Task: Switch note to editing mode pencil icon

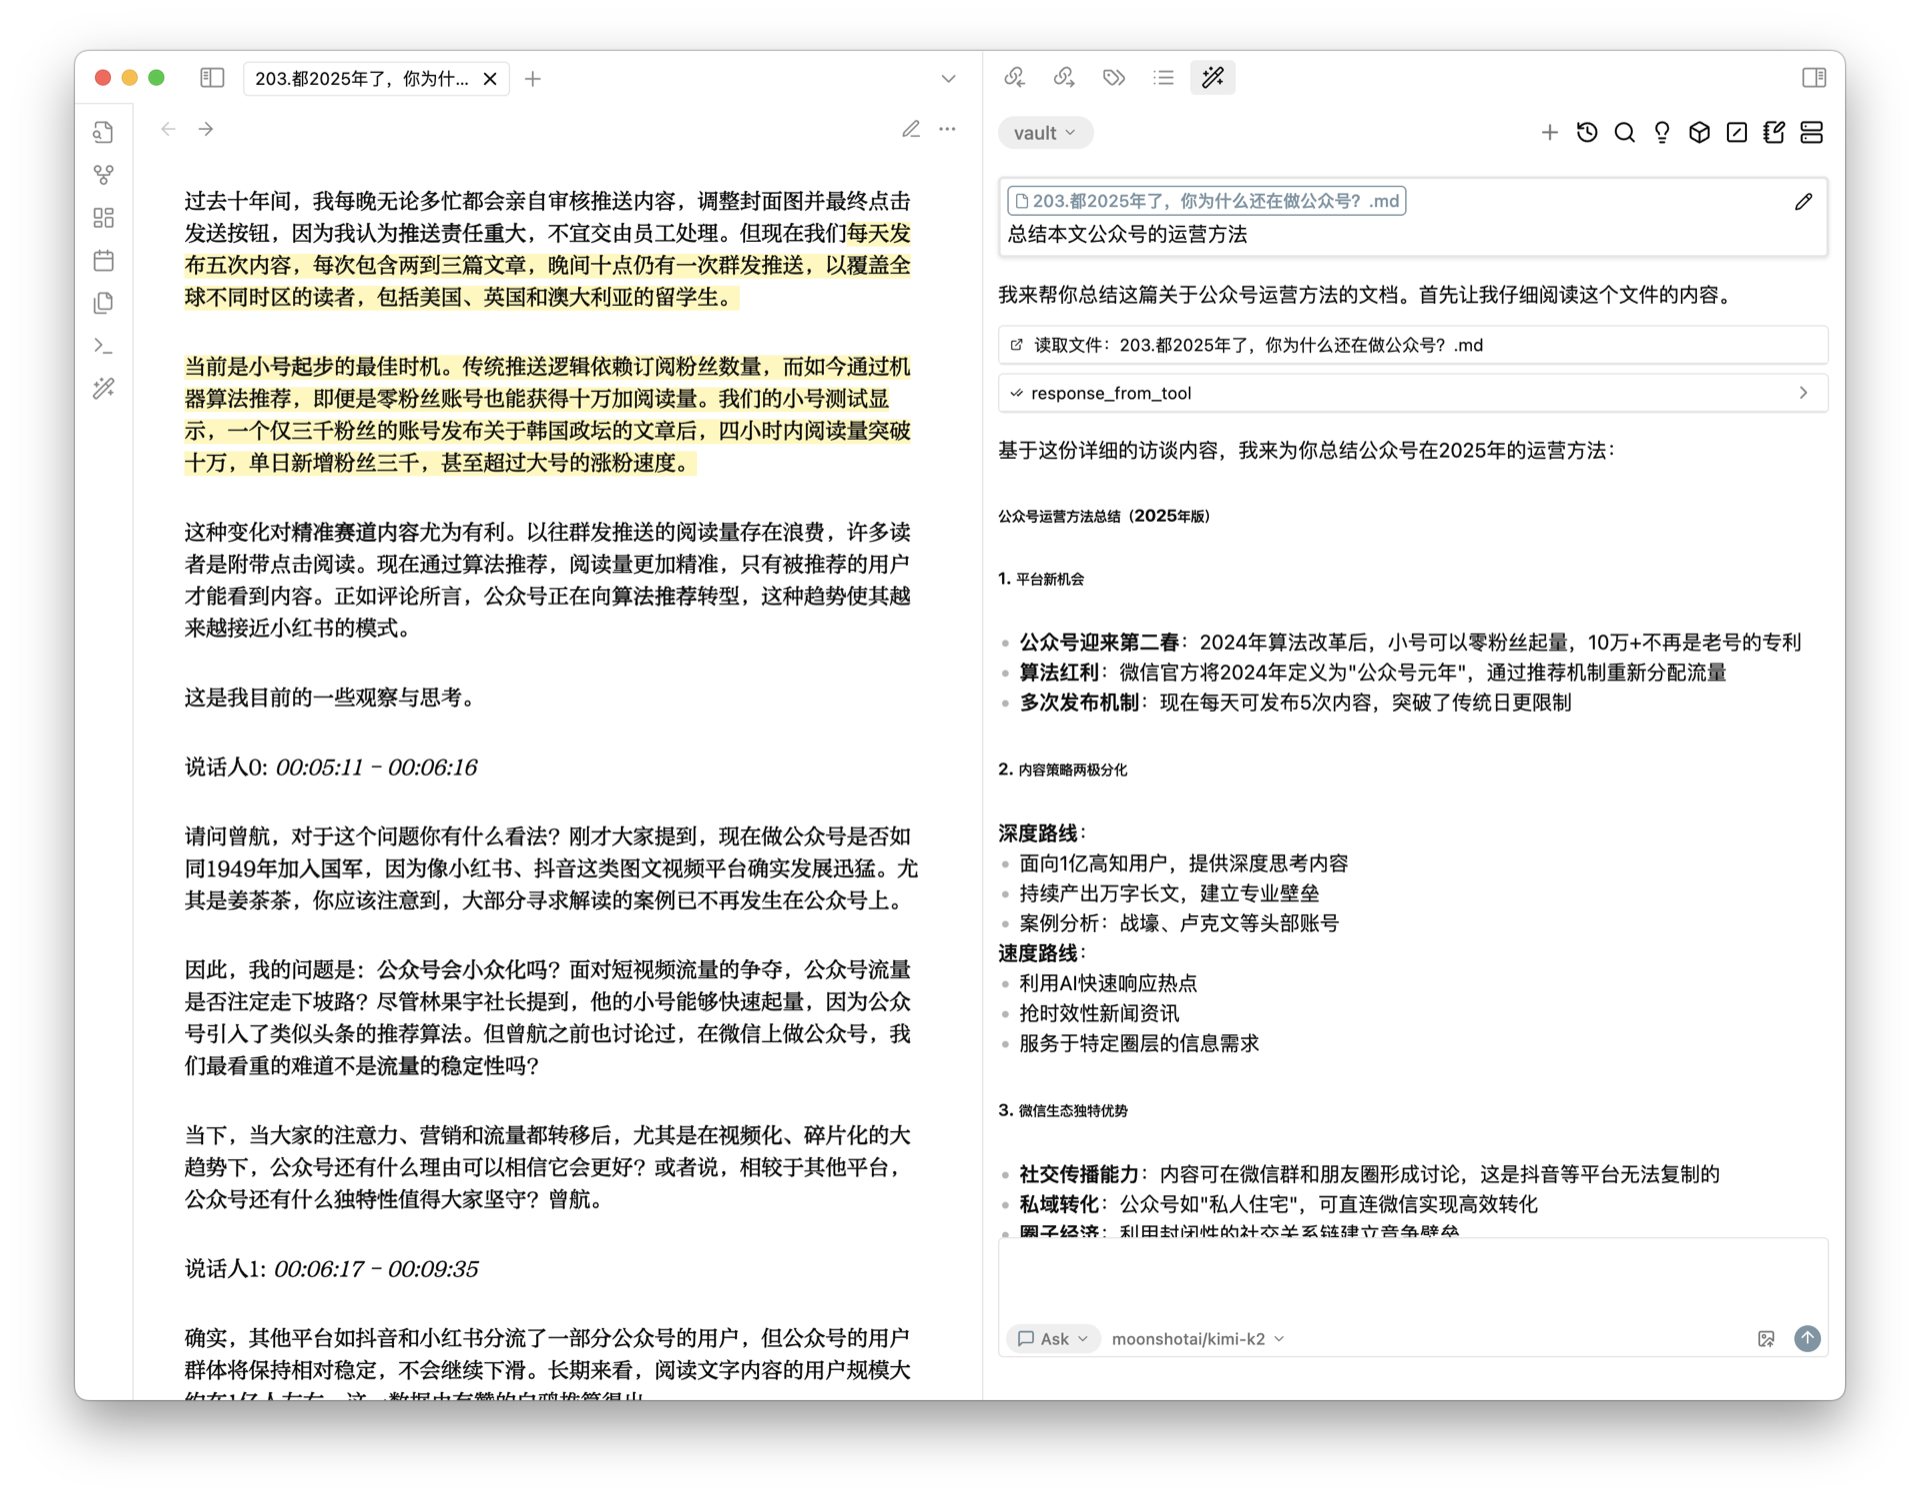Action: pyautogui.click(x=910, y=129)
